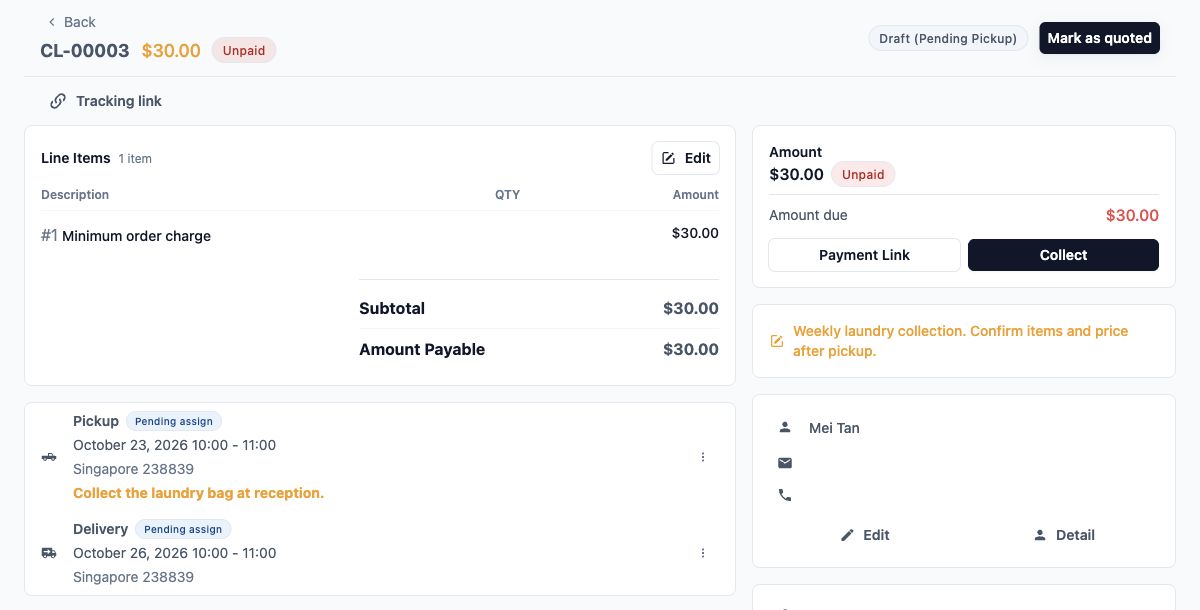Click the phone icon in customer card
Screen dimensions: 1200x610
pos(785,495)
